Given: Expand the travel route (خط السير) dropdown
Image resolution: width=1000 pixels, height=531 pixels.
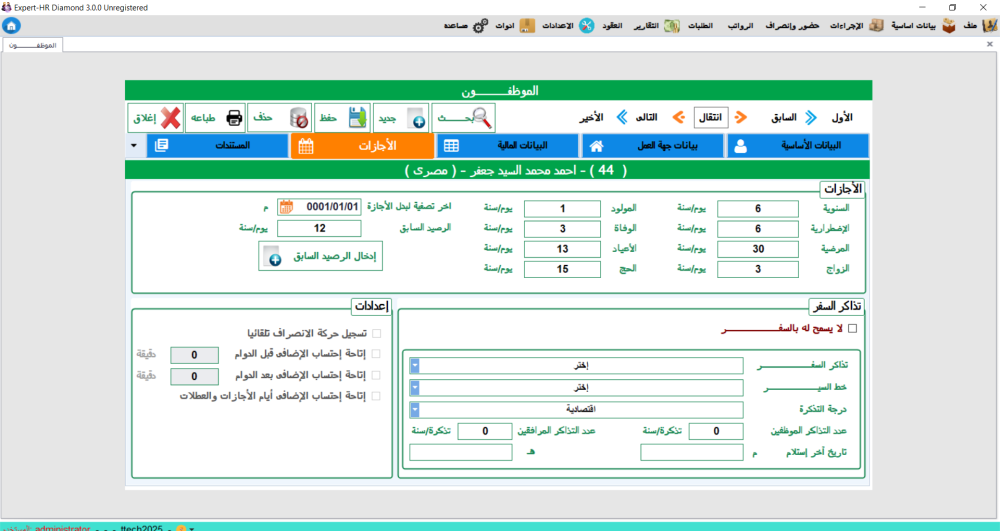Looking at the screenshot, I should point(415,388).
